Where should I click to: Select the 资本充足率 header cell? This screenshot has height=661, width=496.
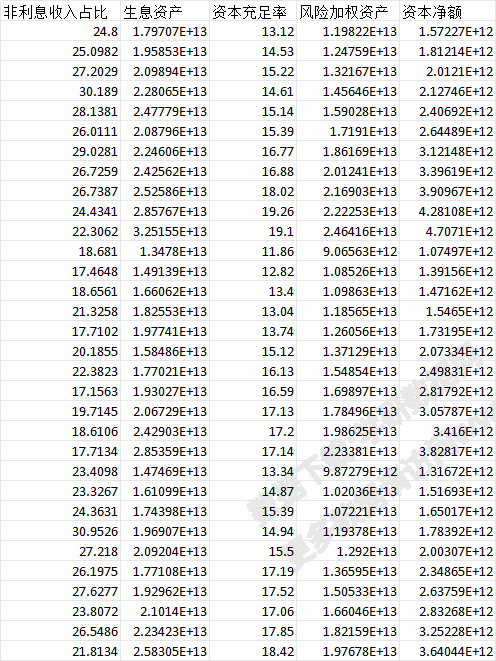[253, 12]
